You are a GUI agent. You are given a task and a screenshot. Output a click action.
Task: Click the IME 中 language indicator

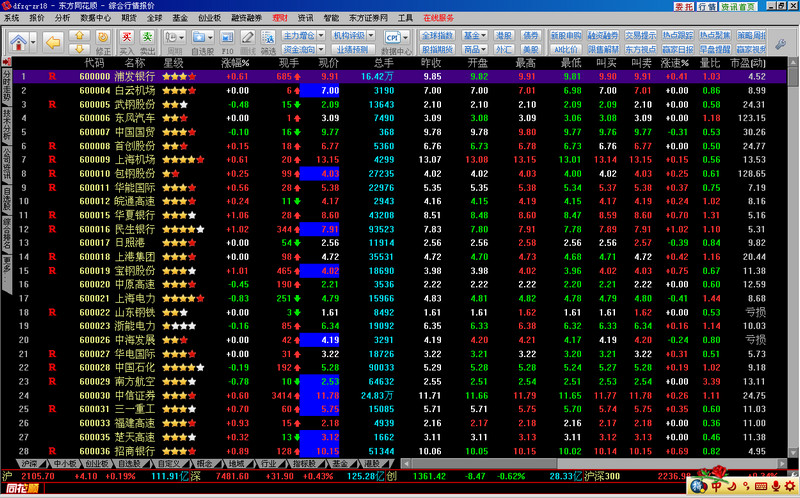coord(716,486)
